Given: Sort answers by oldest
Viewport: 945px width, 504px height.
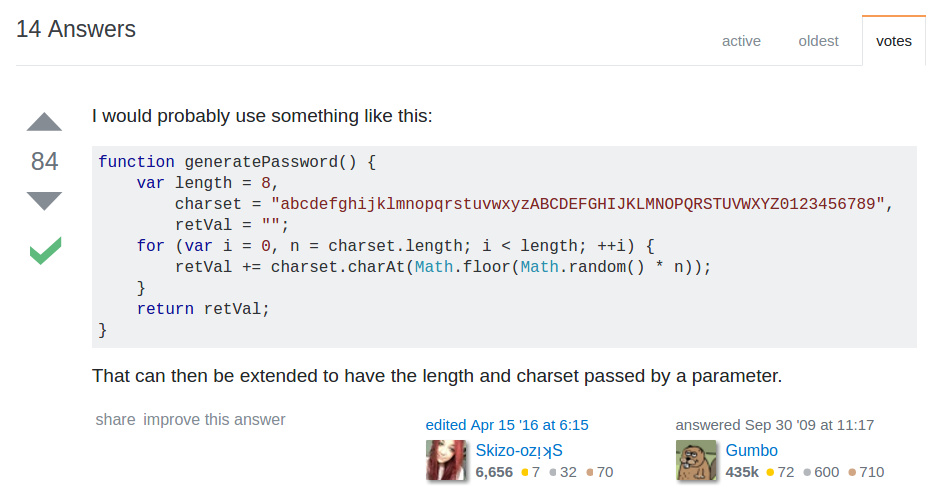Looking at the screenshot, I should [818, 41].
